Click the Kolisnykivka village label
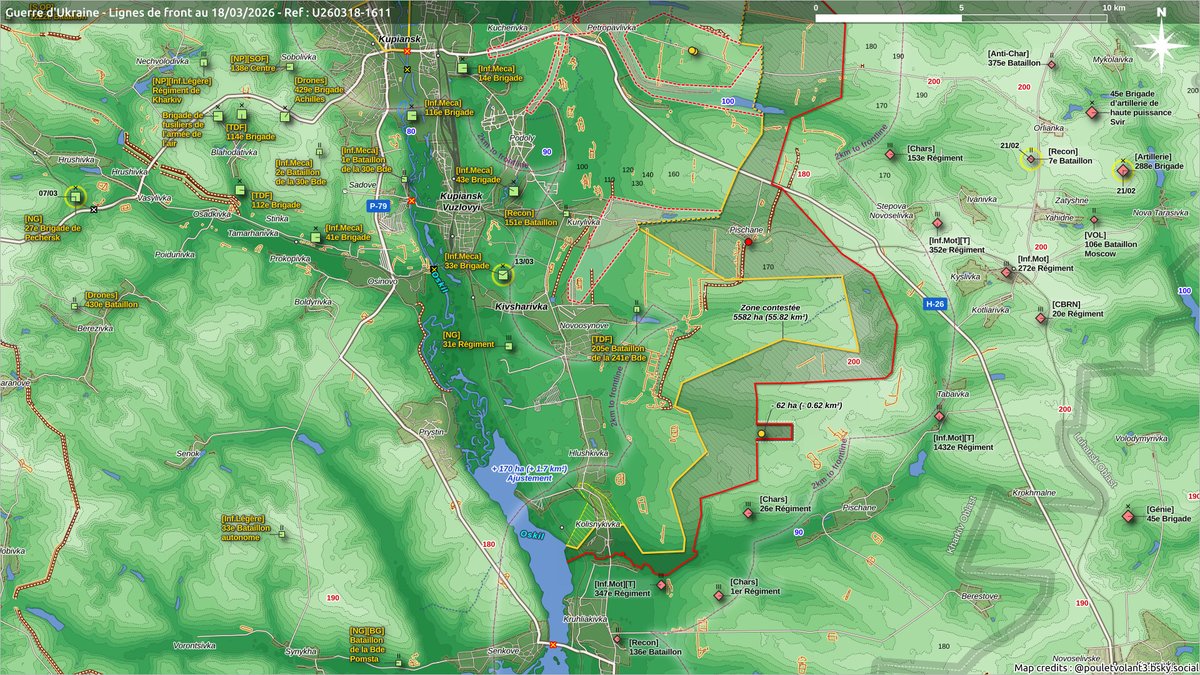This screenshot has width=1200, height=675. [599, 523]
